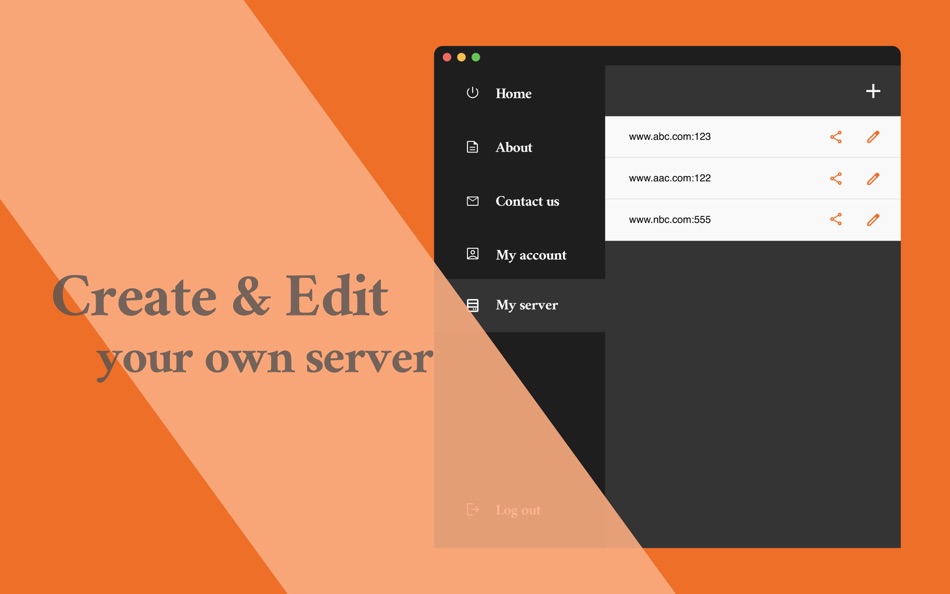This screenshot has width=950, height=594.
Task: Select the www.aac.com:122 address text
Action: pos(669,178)
